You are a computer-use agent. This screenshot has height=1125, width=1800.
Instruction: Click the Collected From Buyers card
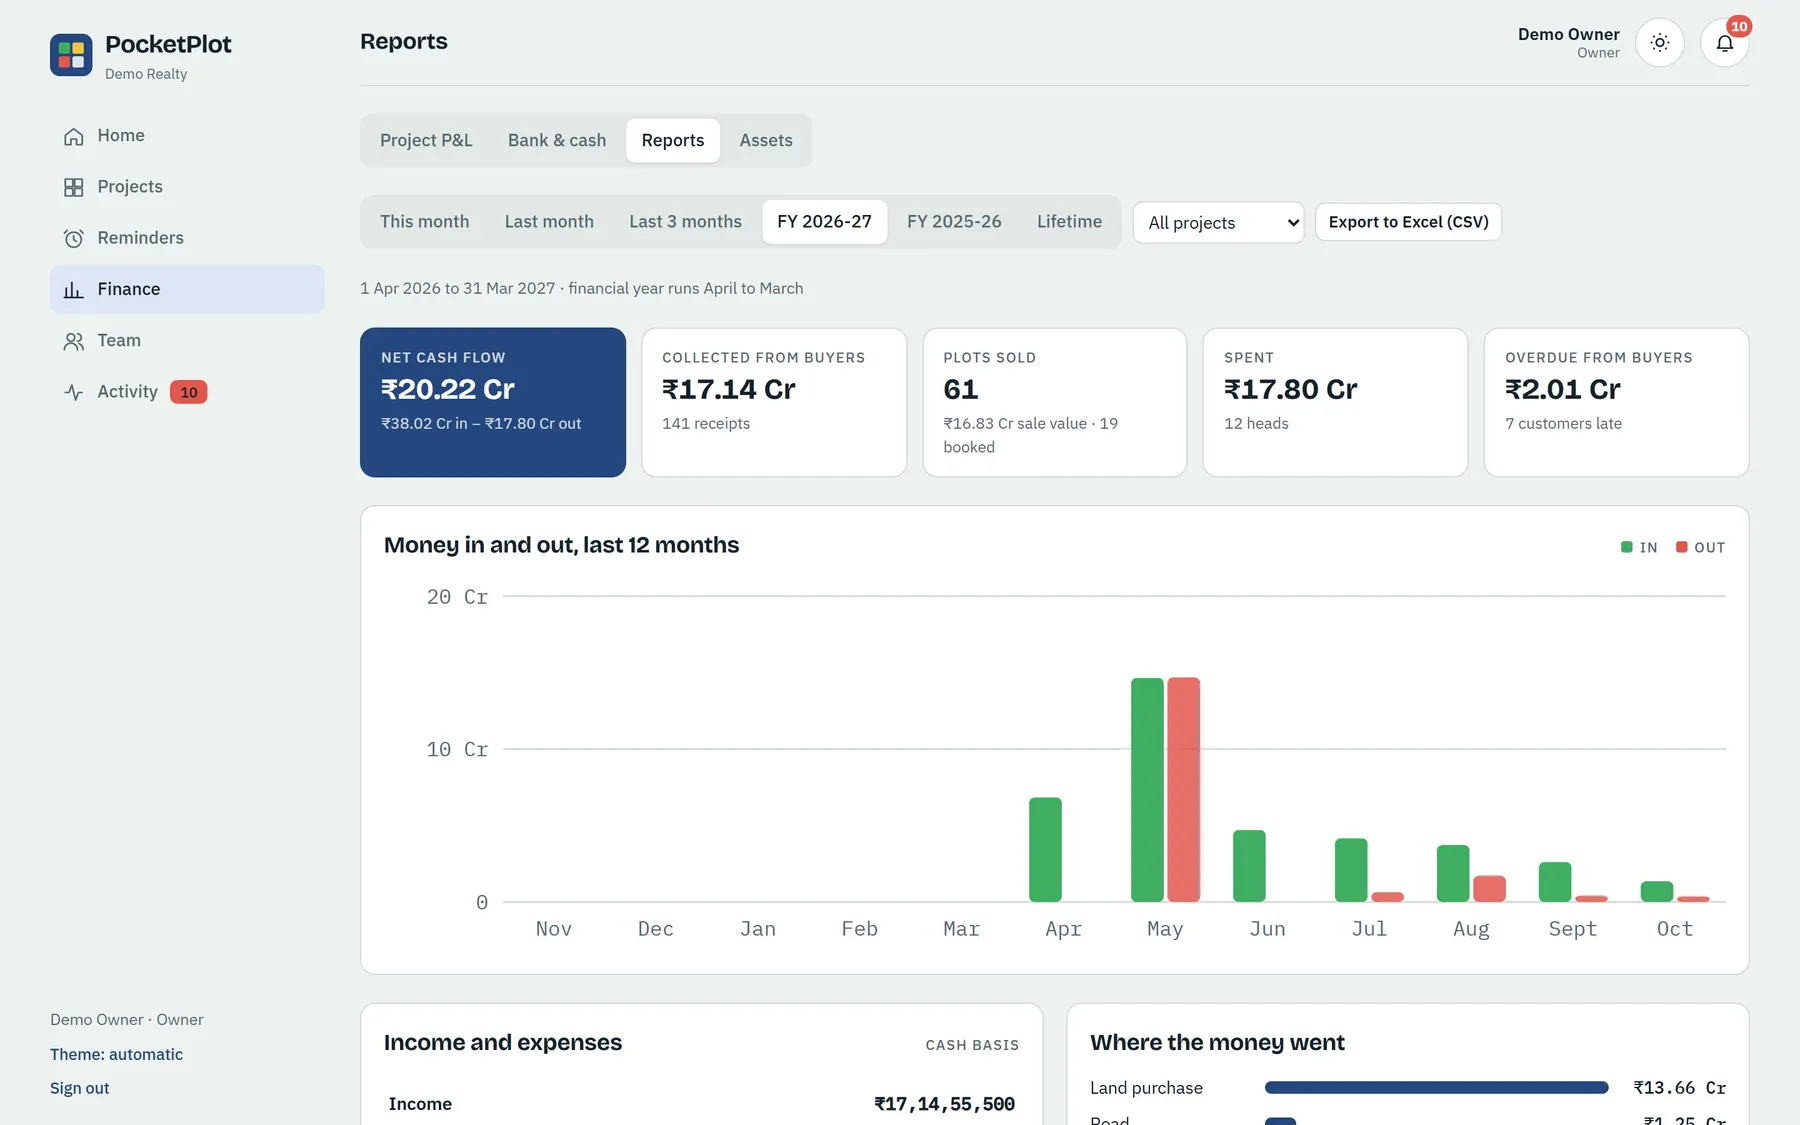pos(774,402)
